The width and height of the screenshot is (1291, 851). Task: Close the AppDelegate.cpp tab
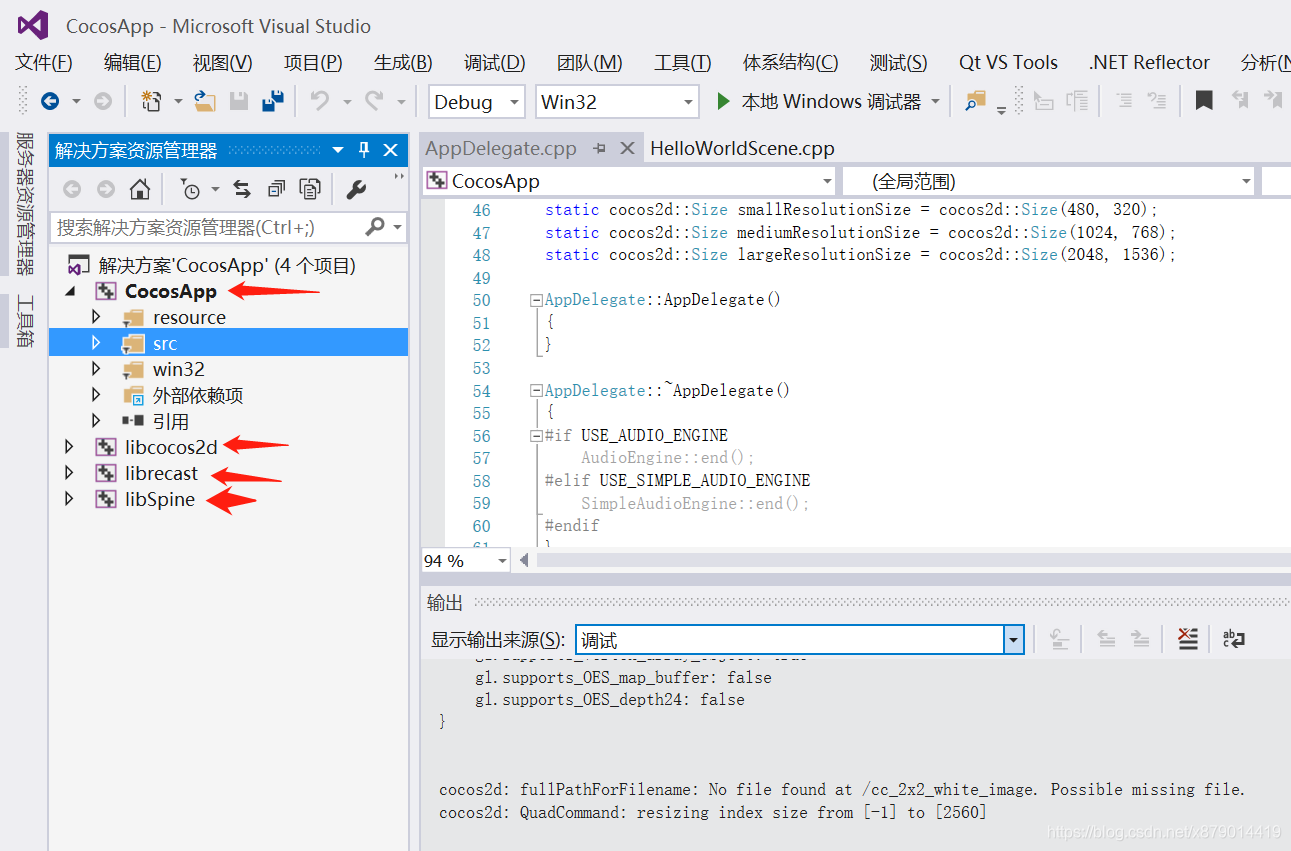627,148
